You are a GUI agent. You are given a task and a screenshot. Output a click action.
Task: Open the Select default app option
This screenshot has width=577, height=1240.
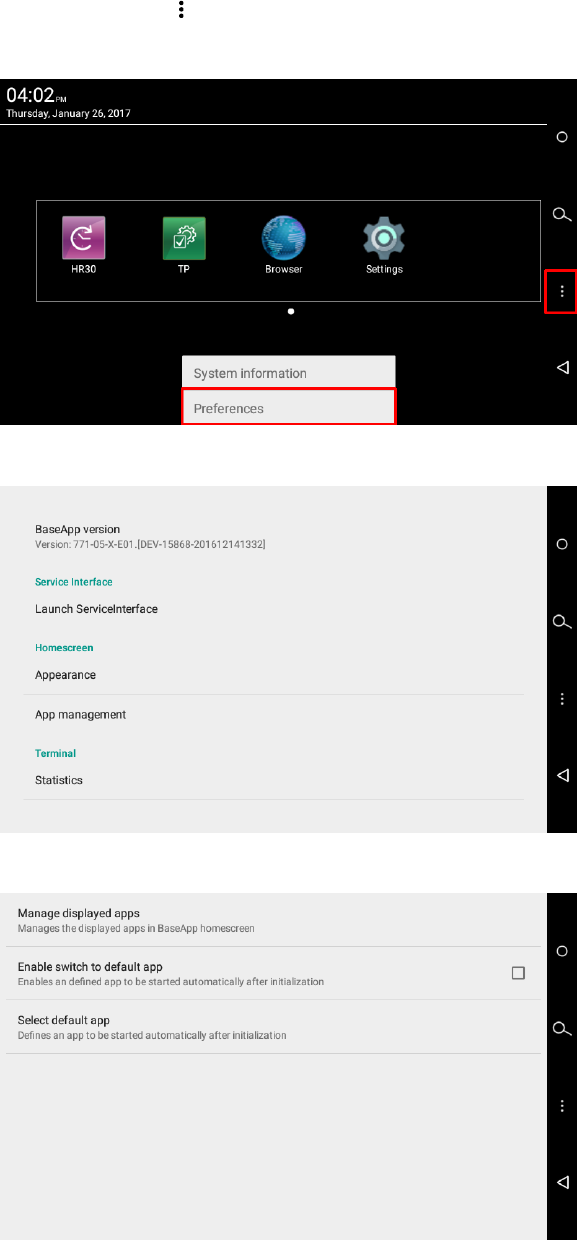[x=272, y=1027]
